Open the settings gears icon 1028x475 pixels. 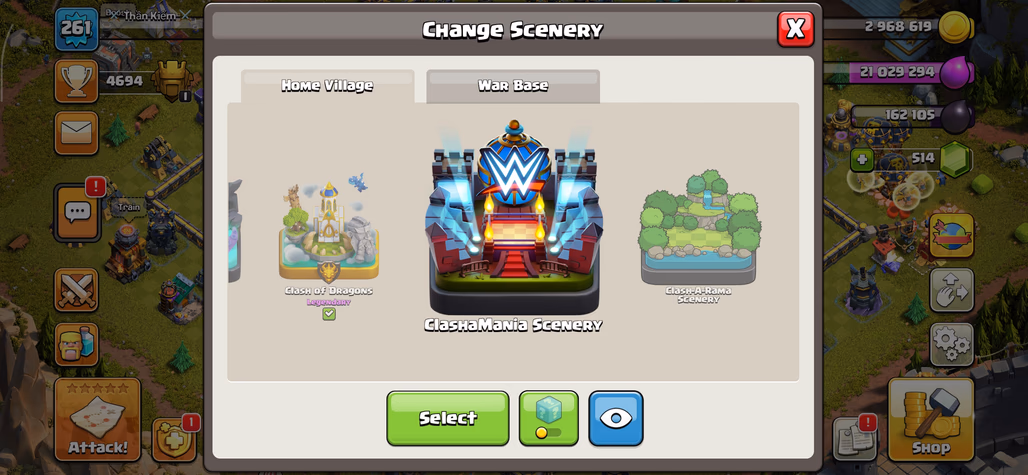[951, 344]
